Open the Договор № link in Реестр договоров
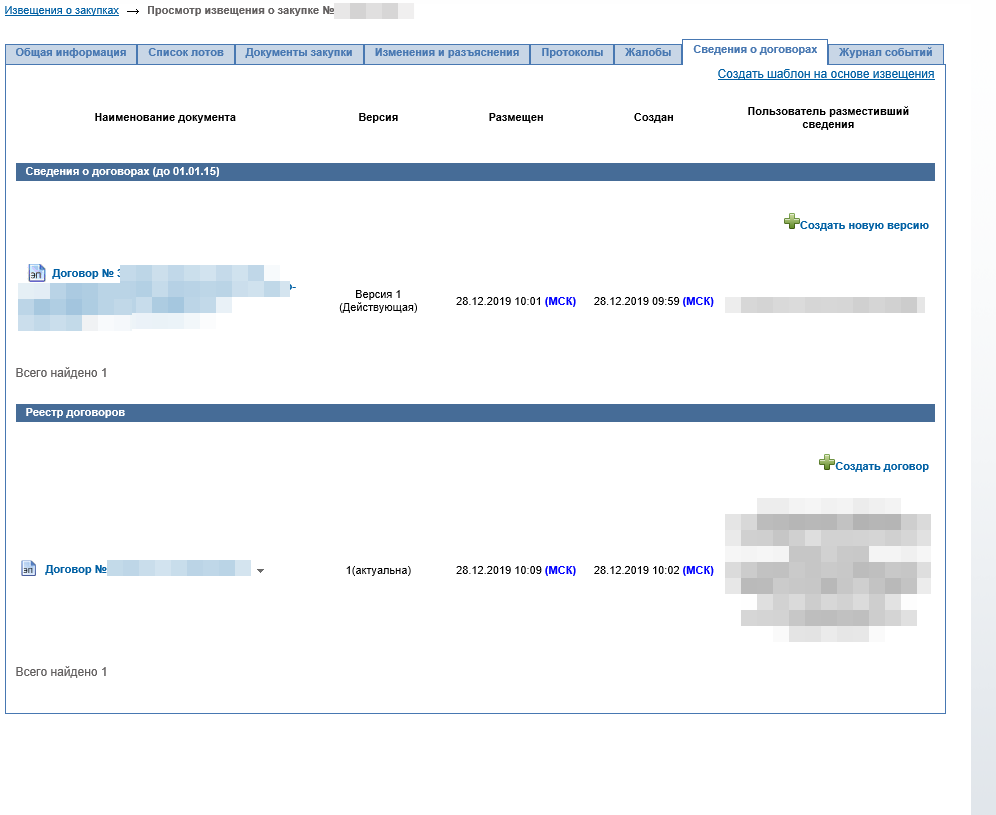This screenshot has width=996, height=815. click(x=75, y=570)
